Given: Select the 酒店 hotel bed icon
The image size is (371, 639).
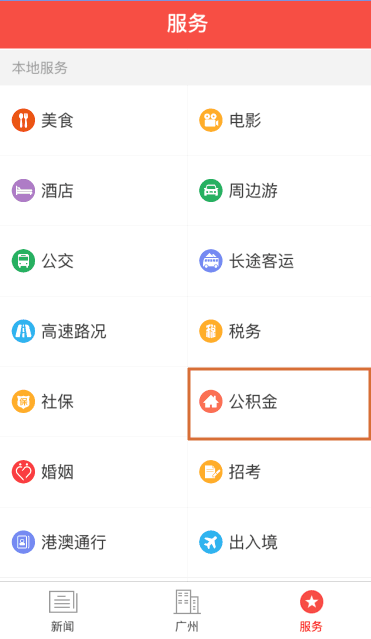Looking at the screenshot, I should tap(23, 190).
